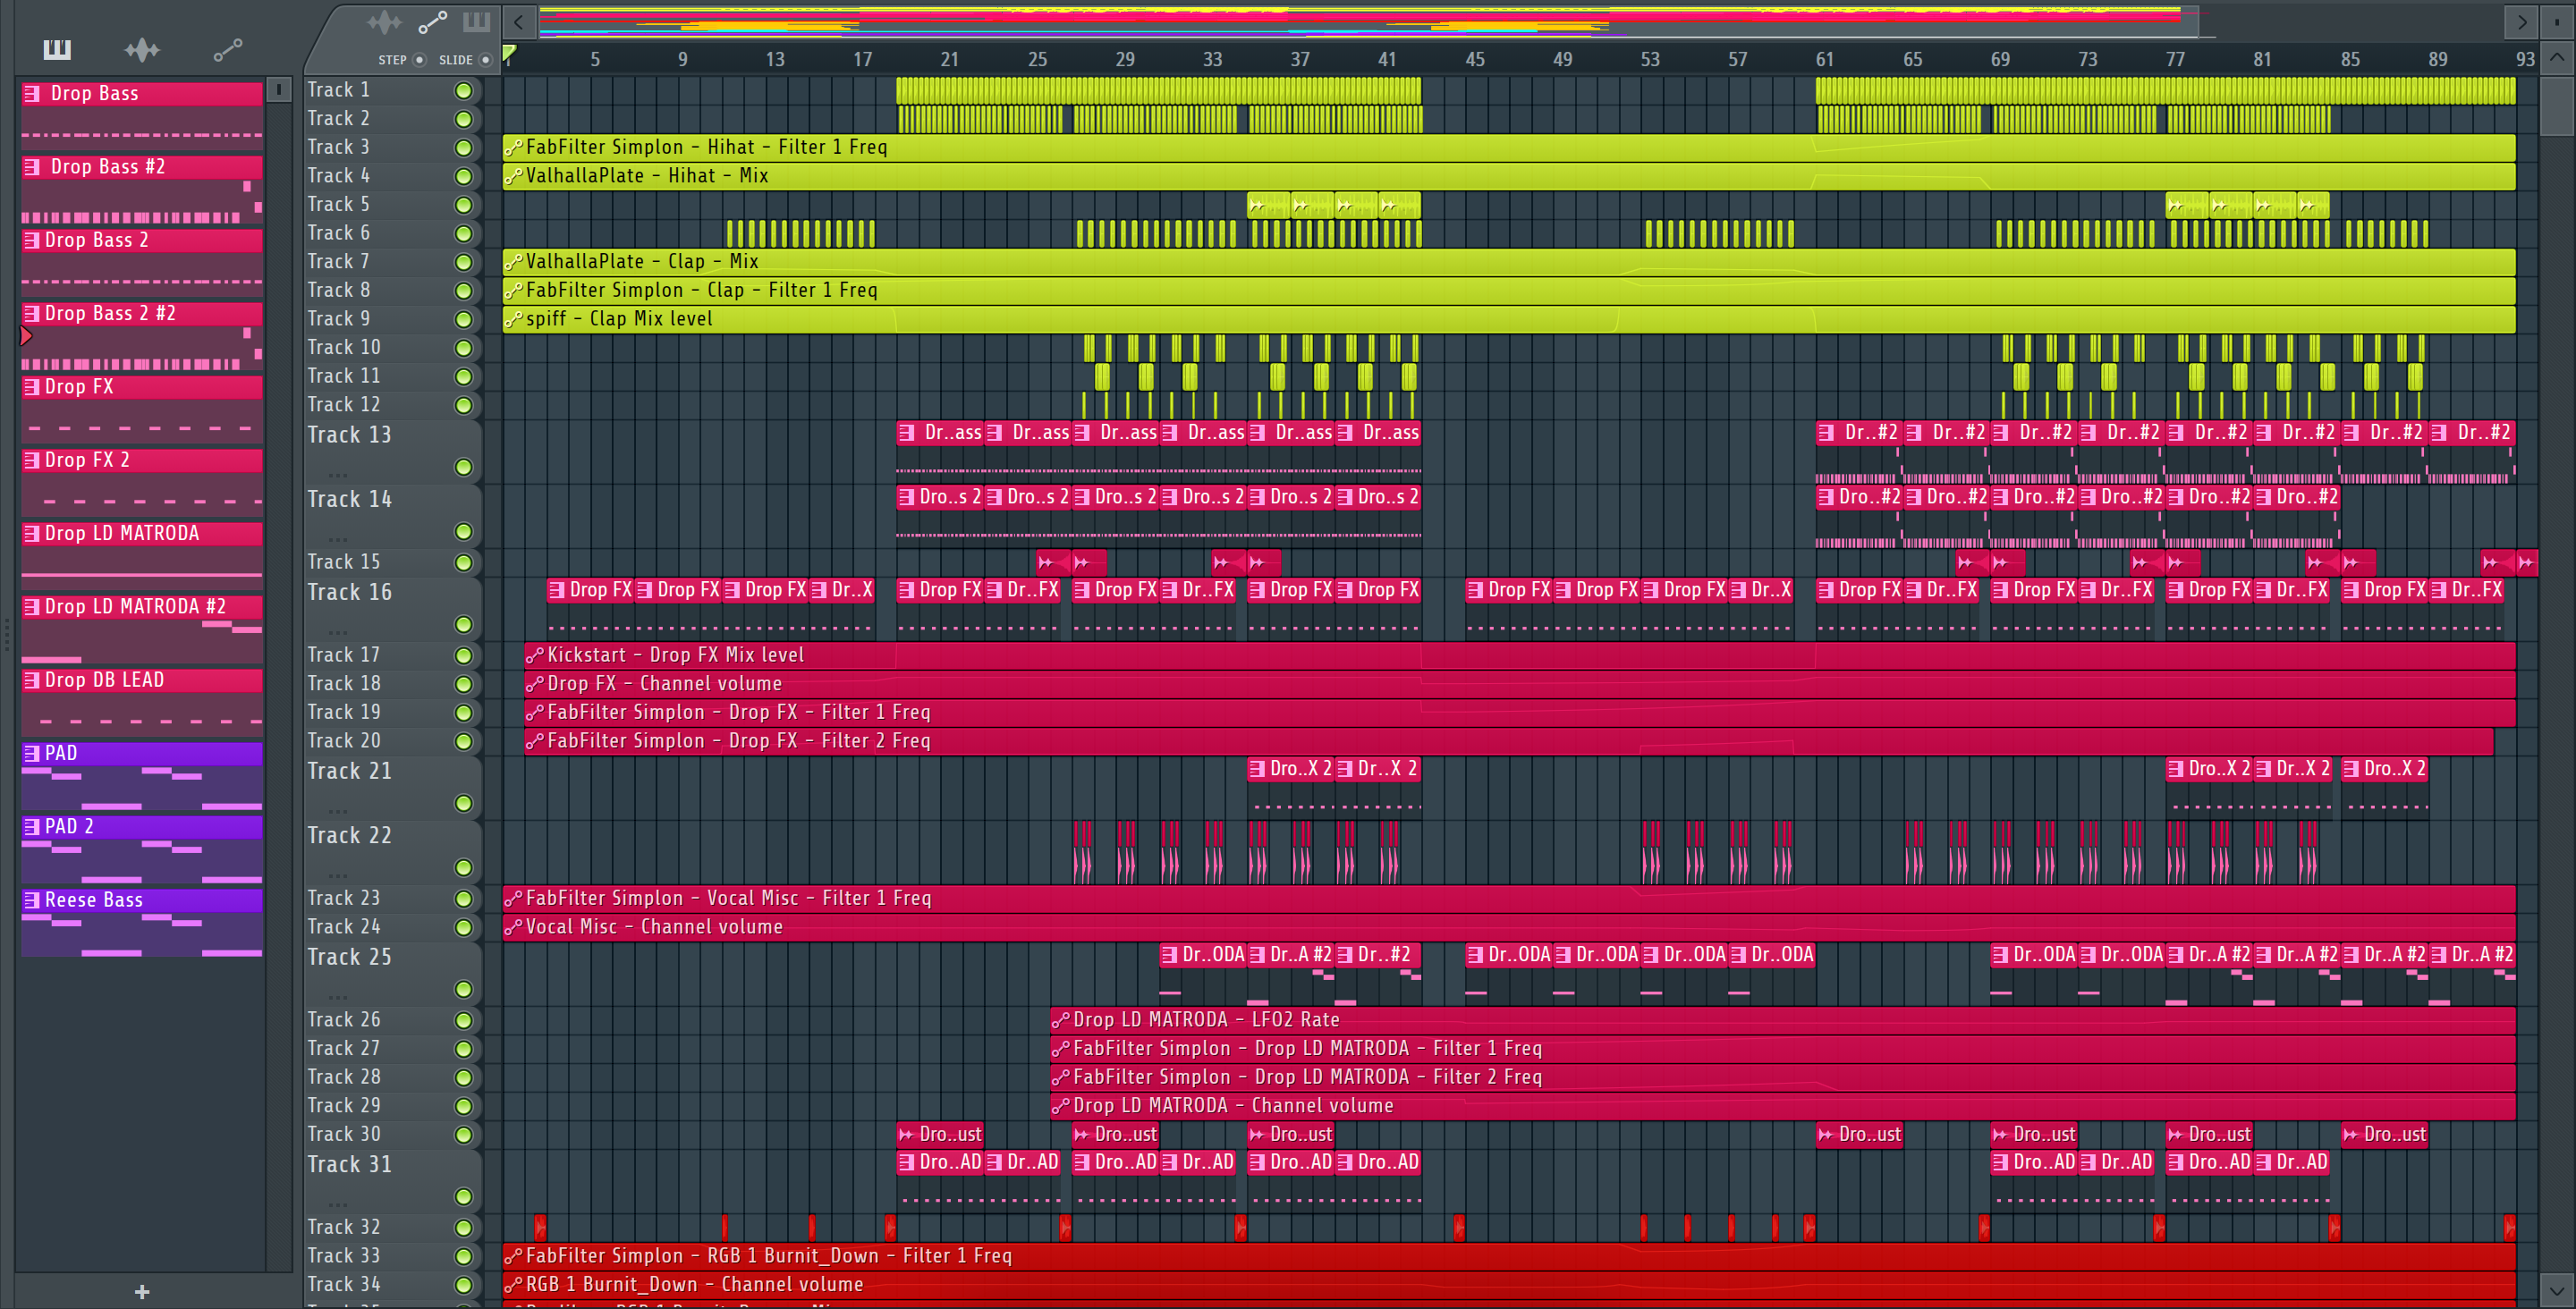2576x1309 pixels.
Task: Click the plus icon to add pattern
Action: 142,1291
